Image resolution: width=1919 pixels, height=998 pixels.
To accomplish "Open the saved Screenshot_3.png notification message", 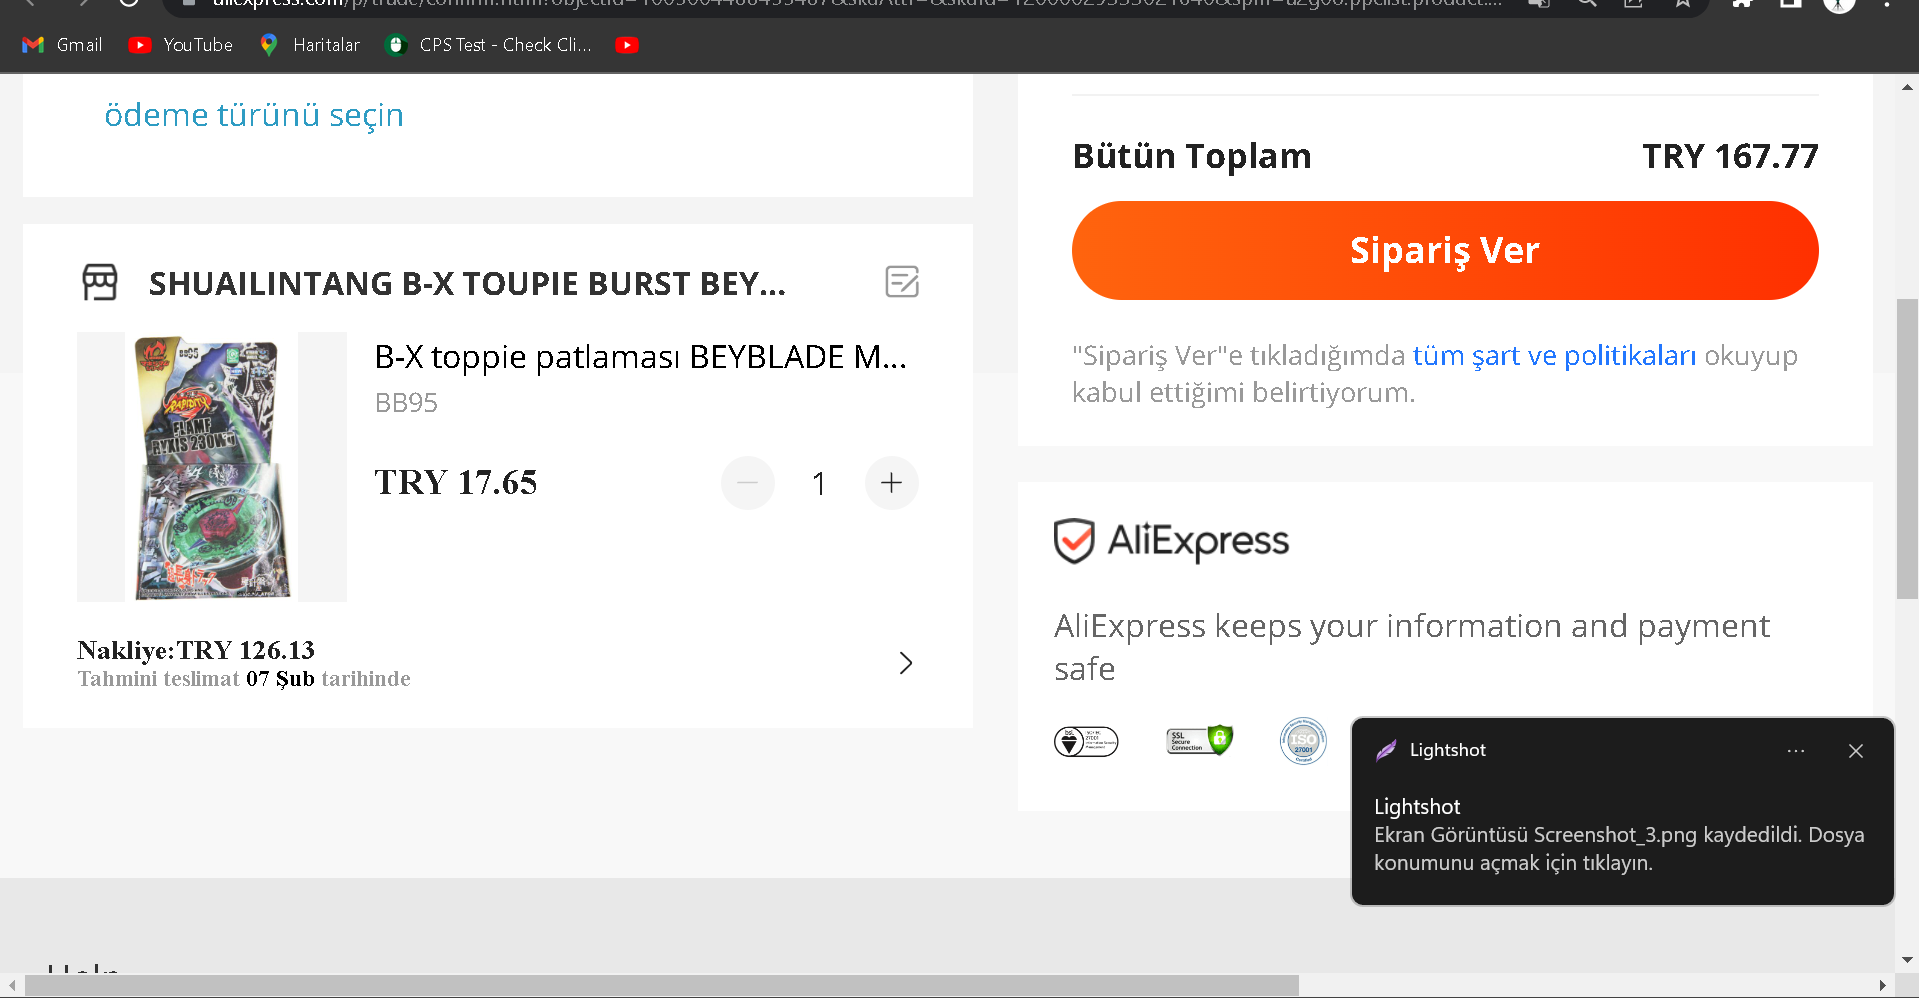I will pyautogui.click(x=1619, y=848).
